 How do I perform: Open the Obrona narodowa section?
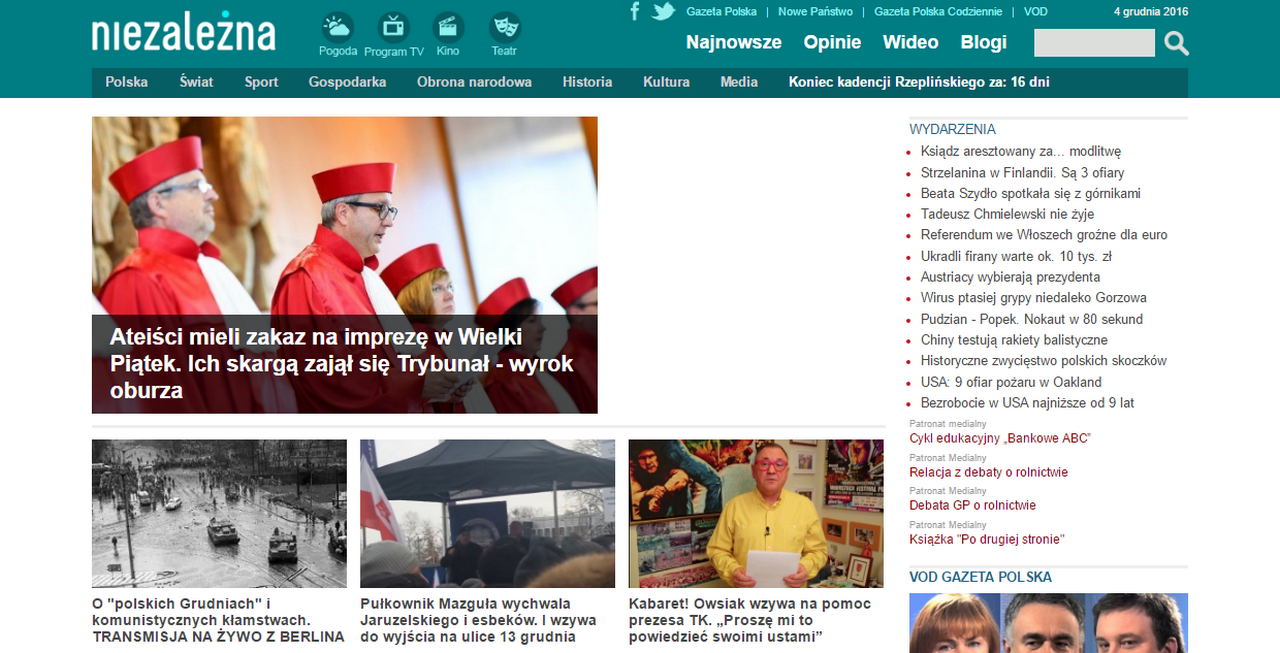pos(474,82)
